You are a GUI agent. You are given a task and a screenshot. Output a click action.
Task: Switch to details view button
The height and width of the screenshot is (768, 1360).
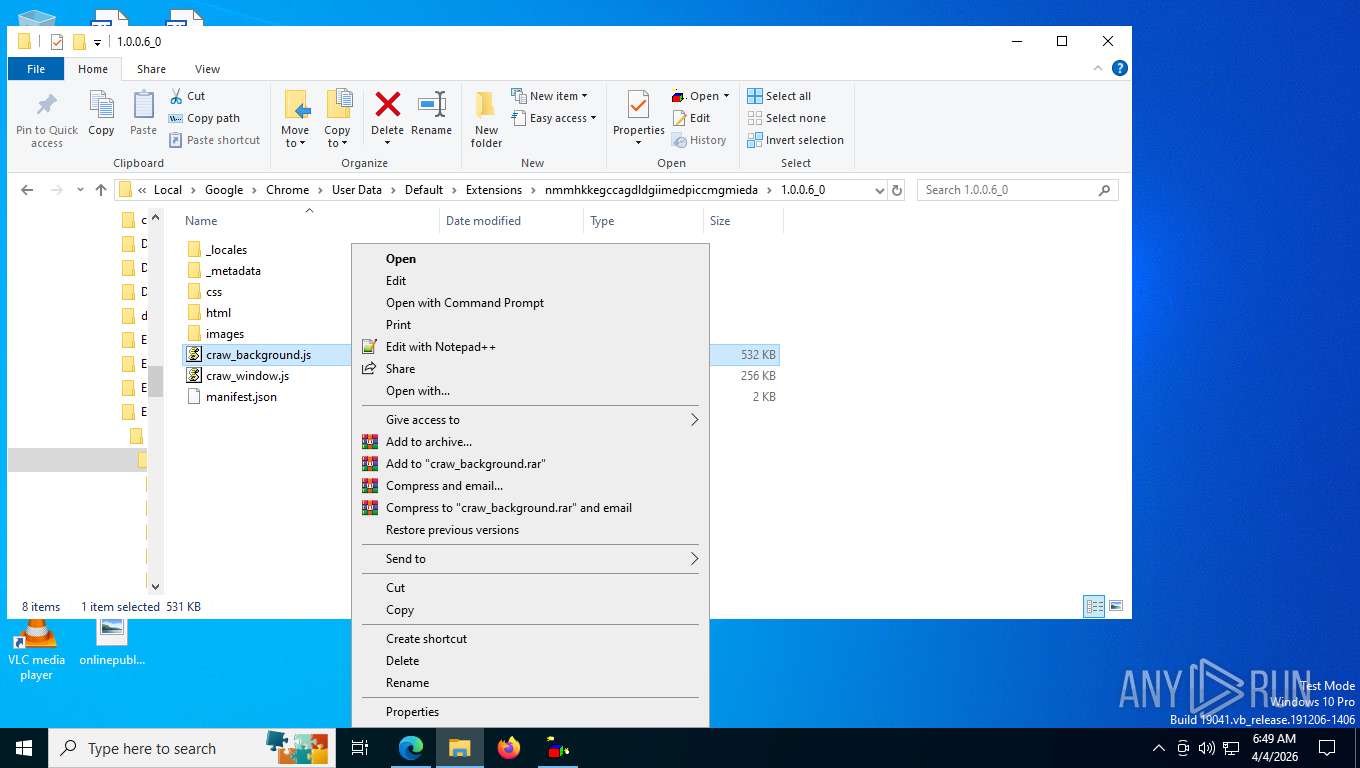(1095, 606)
